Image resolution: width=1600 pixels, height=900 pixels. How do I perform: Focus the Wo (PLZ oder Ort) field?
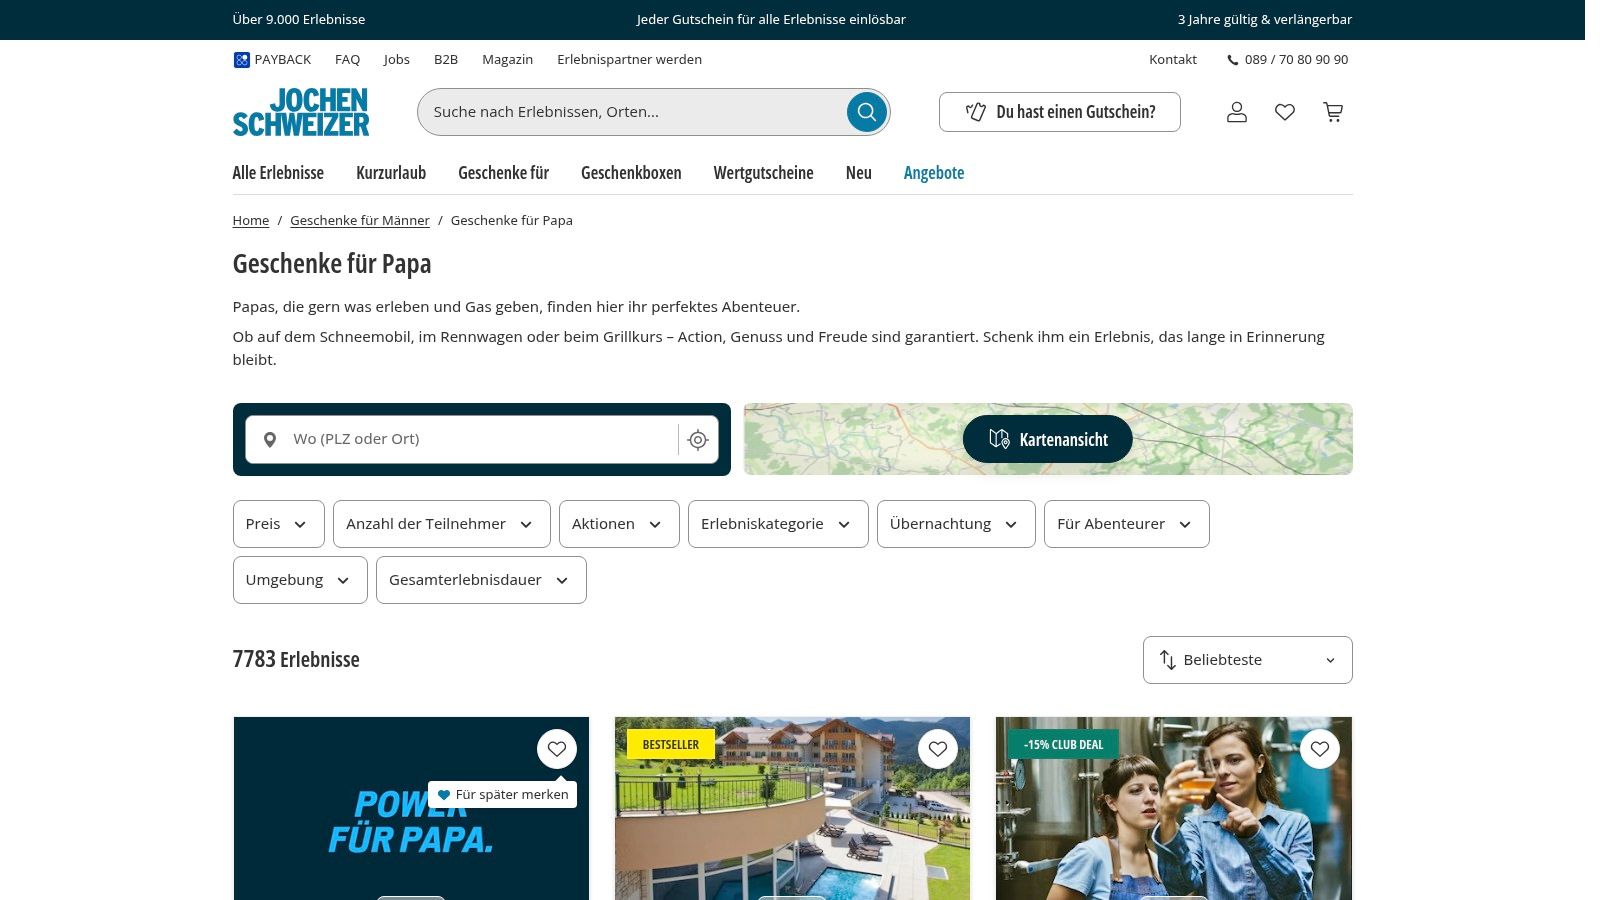[481, 440]
